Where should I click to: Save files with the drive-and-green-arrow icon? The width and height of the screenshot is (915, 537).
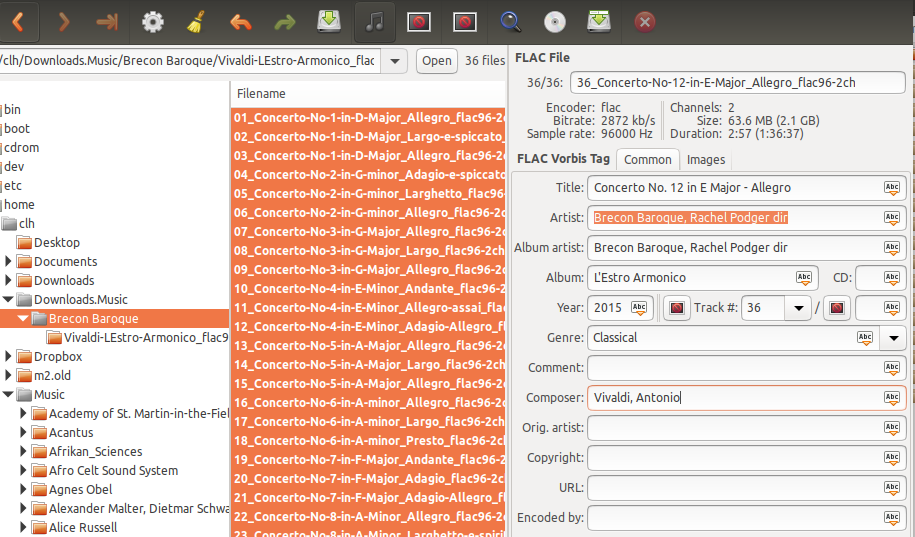329,21
